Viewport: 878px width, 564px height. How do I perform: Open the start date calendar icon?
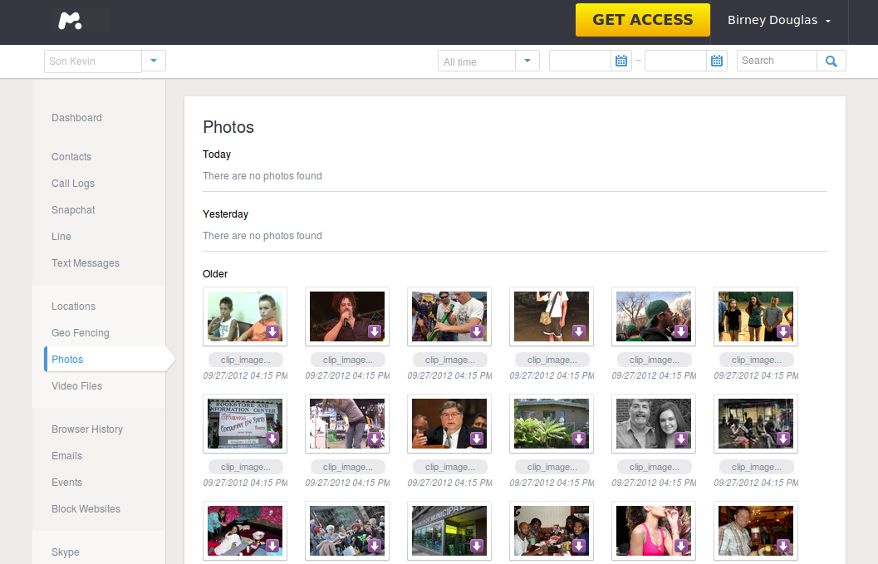(x=621, y=61)
